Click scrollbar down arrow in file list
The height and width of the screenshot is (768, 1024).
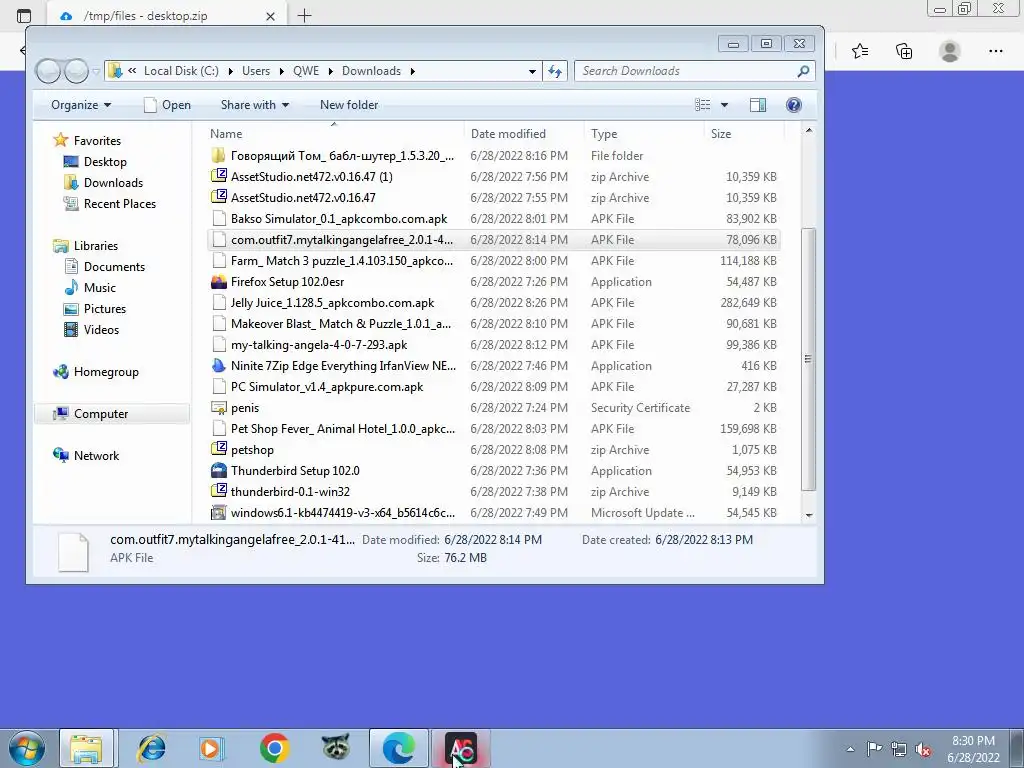(x=808, y=515)
